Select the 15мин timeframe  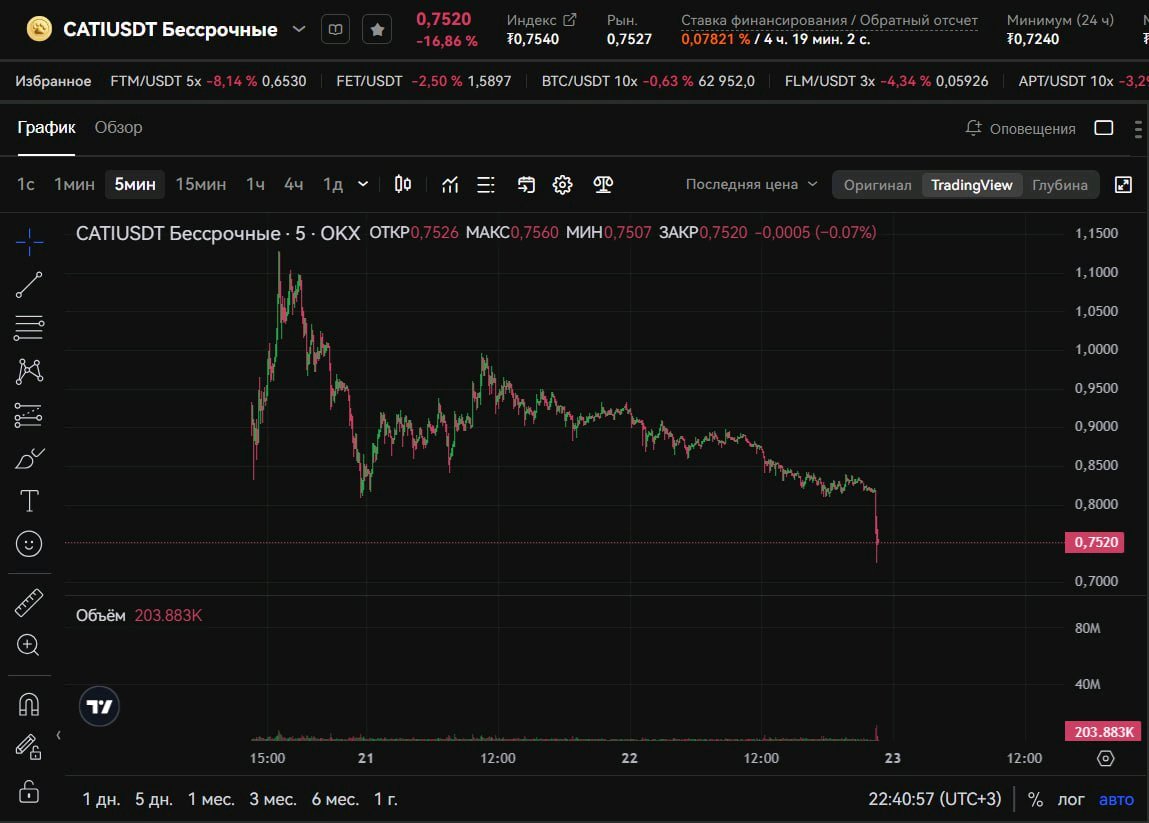point(201,184)
